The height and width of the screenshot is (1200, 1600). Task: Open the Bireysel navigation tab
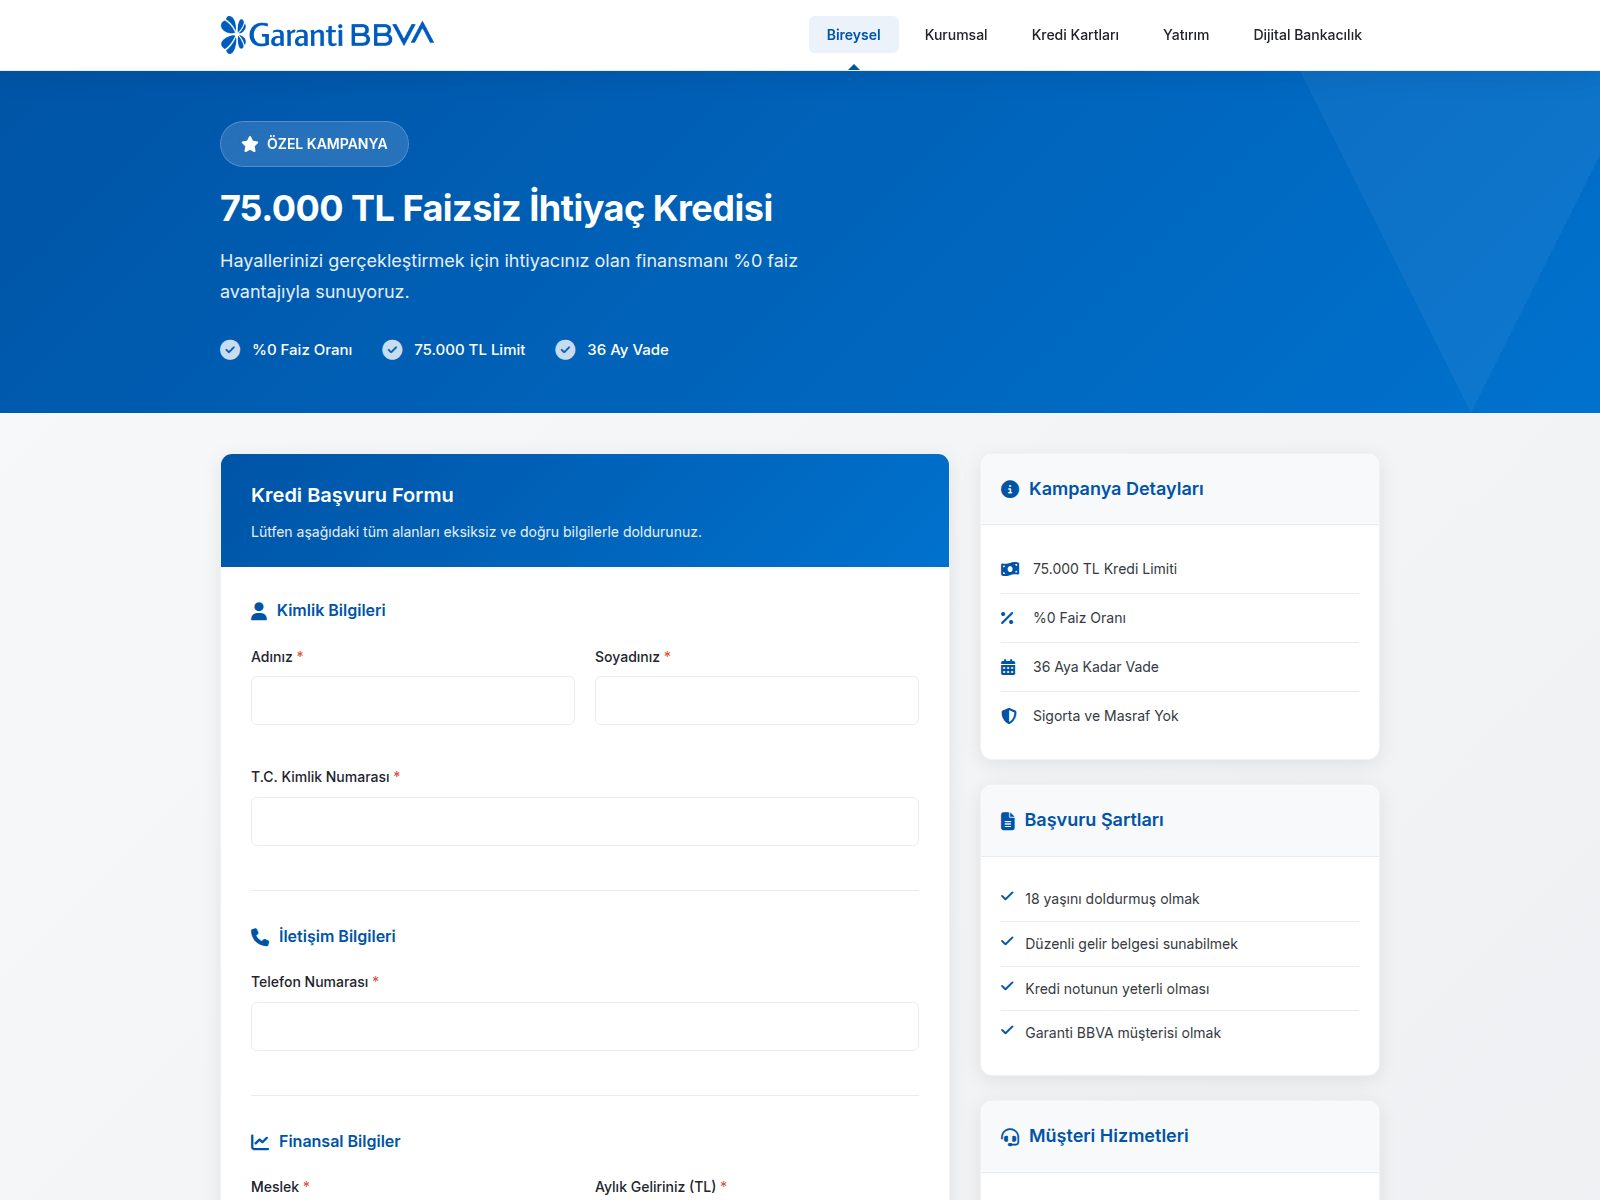[854, 35]
